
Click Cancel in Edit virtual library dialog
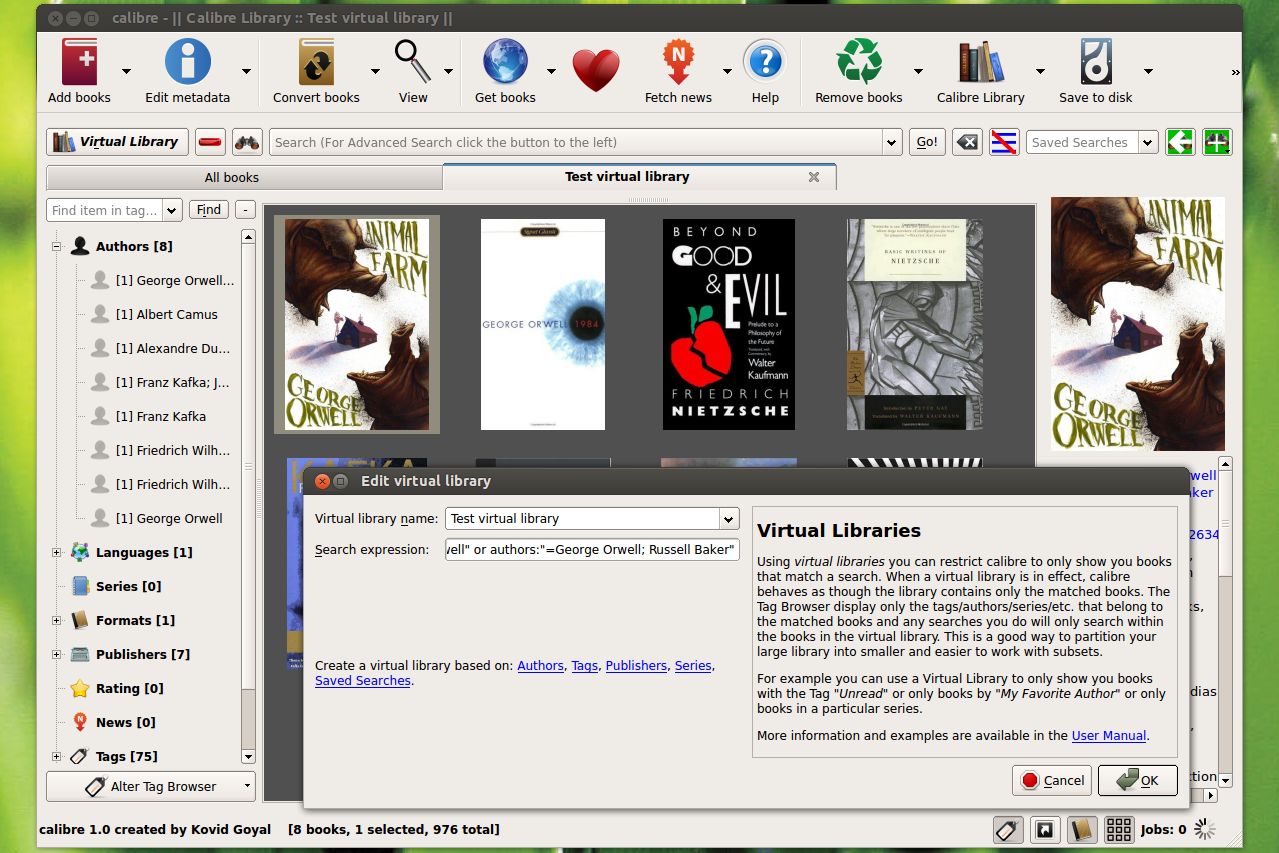[x=1051, y=781]
